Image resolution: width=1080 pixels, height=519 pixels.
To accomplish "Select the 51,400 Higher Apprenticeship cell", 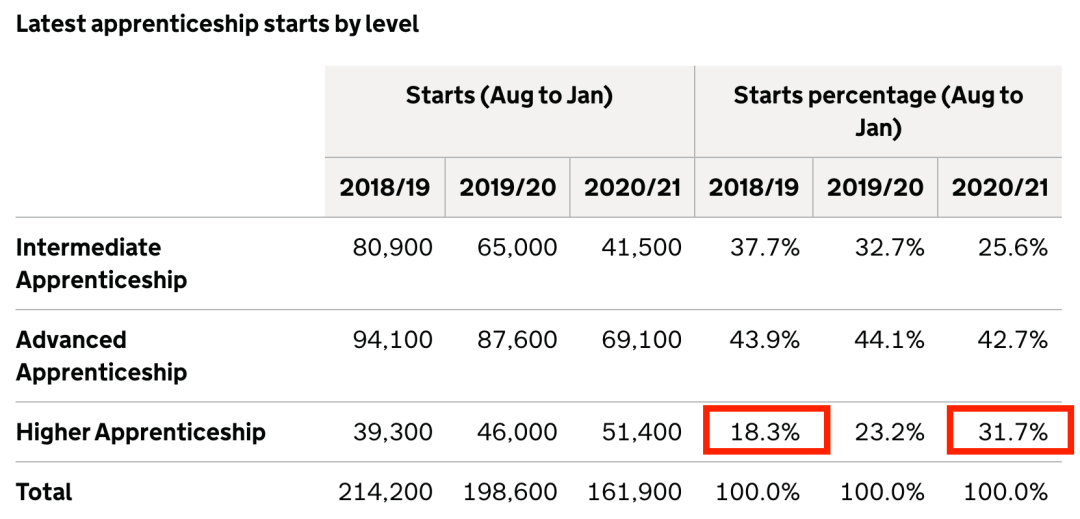I will [x=641, y=432].
